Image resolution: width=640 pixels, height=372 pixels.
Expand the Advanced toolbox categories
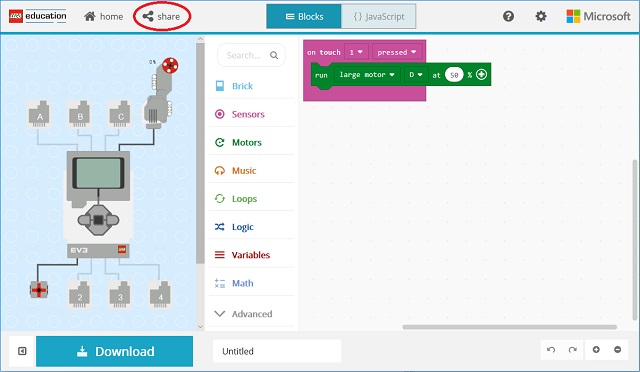[x=251, y=314]
